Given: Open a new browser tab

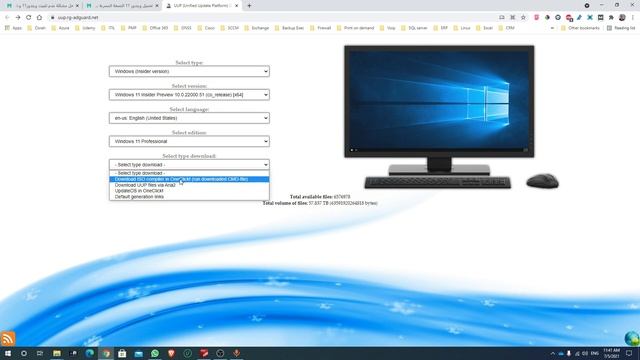Looking at the screenshot, I should tap(249, 6).
